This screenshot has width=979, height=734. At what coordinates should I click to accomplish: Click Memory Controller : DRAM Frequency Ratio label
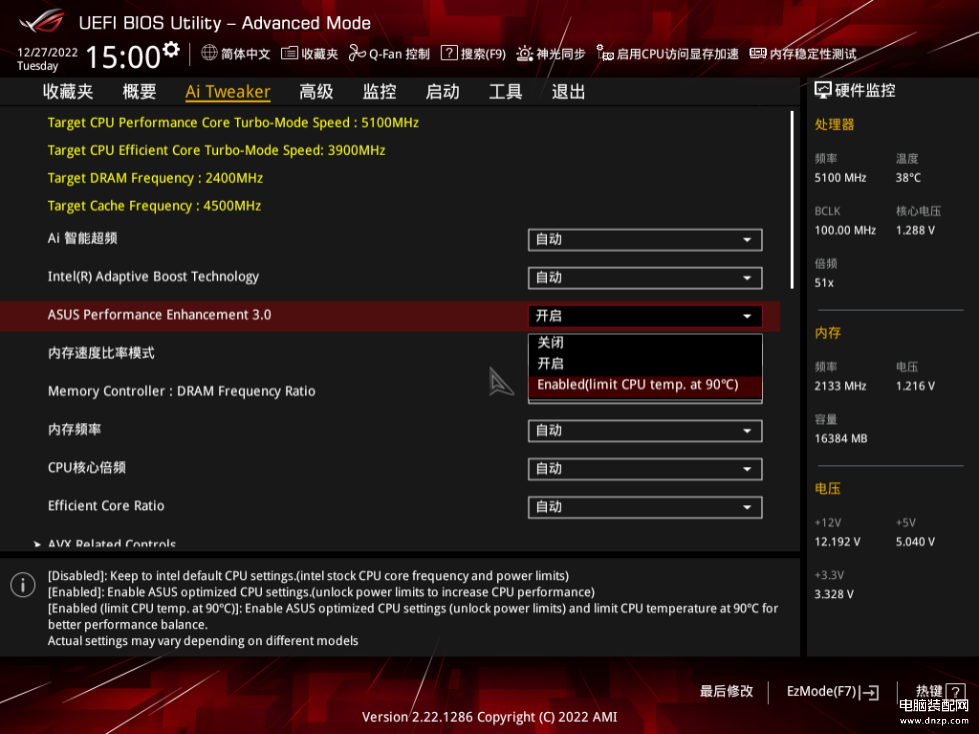click(182, 391)
